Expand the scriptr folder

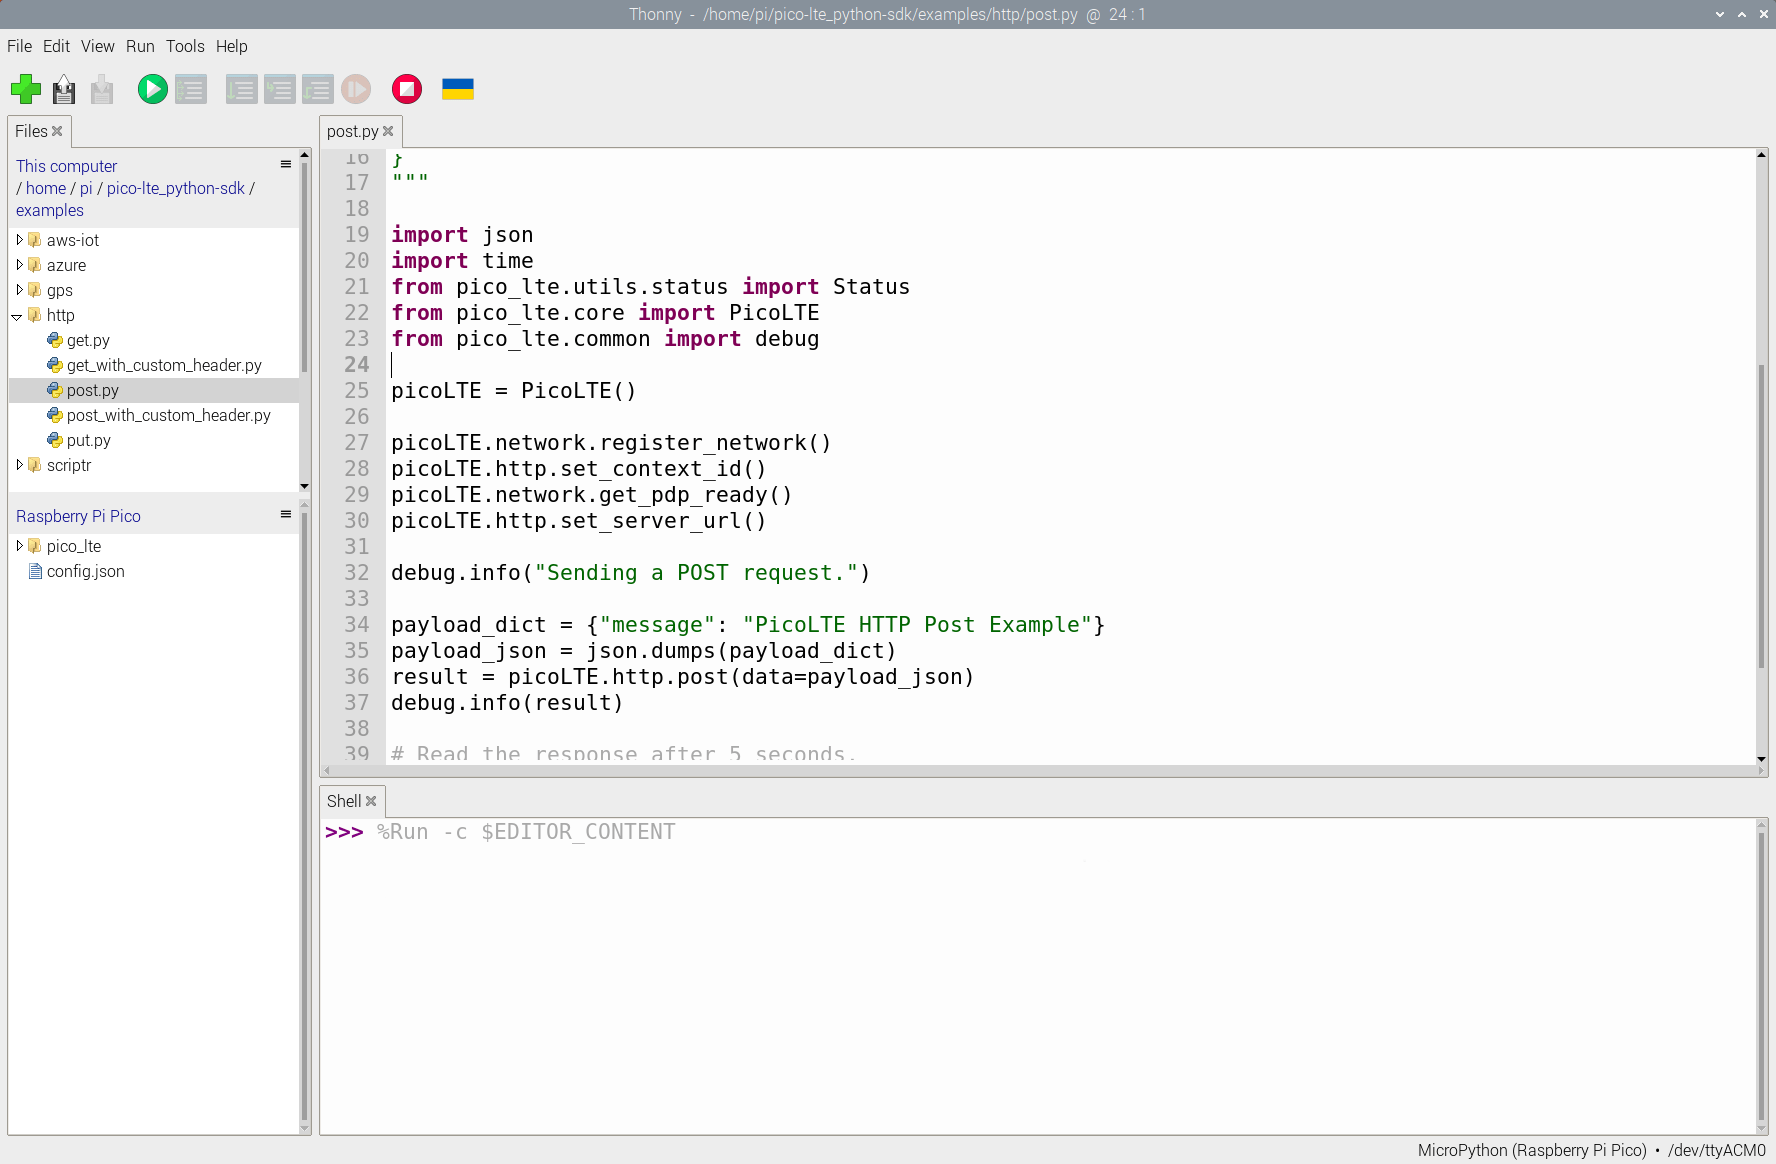tap(19, 465)
